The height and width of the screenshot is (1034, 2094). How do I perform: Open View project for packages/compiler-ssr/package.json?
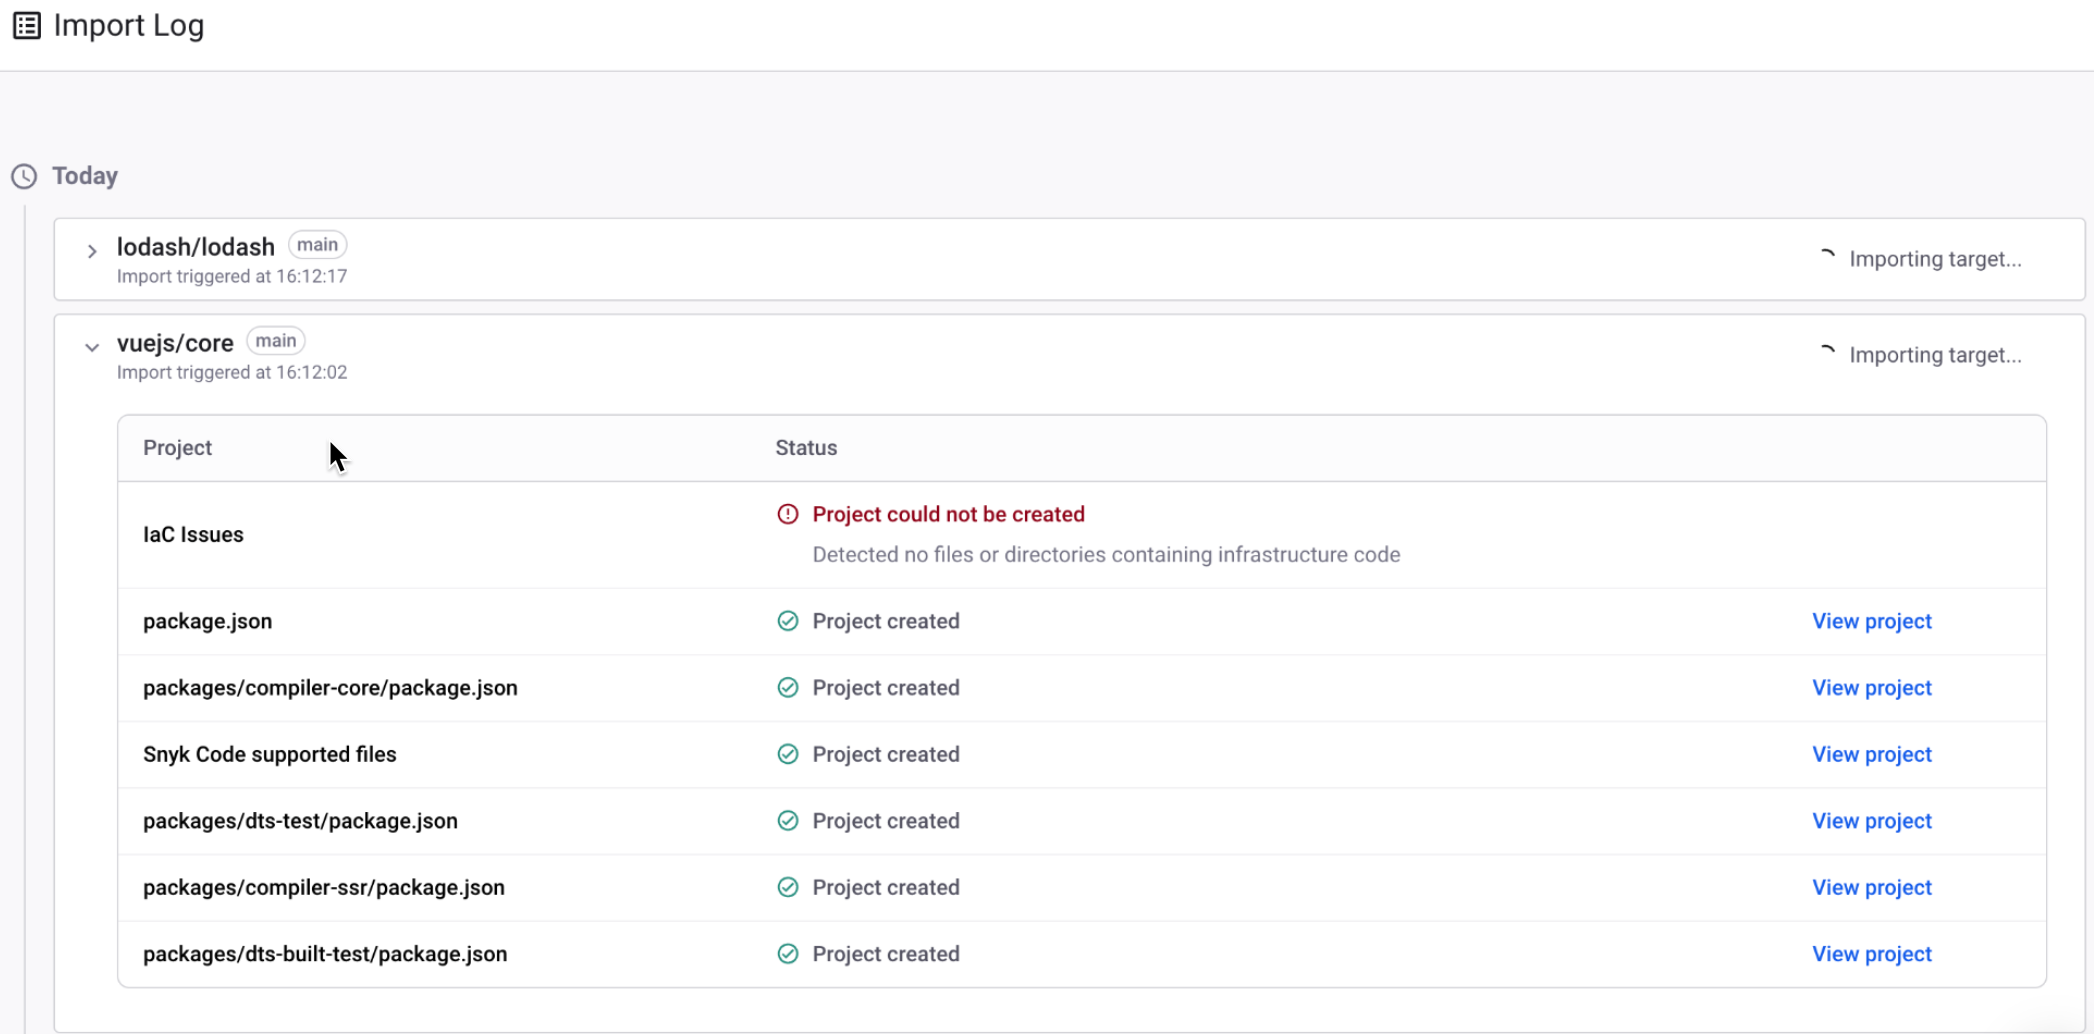pos(1871,888)
